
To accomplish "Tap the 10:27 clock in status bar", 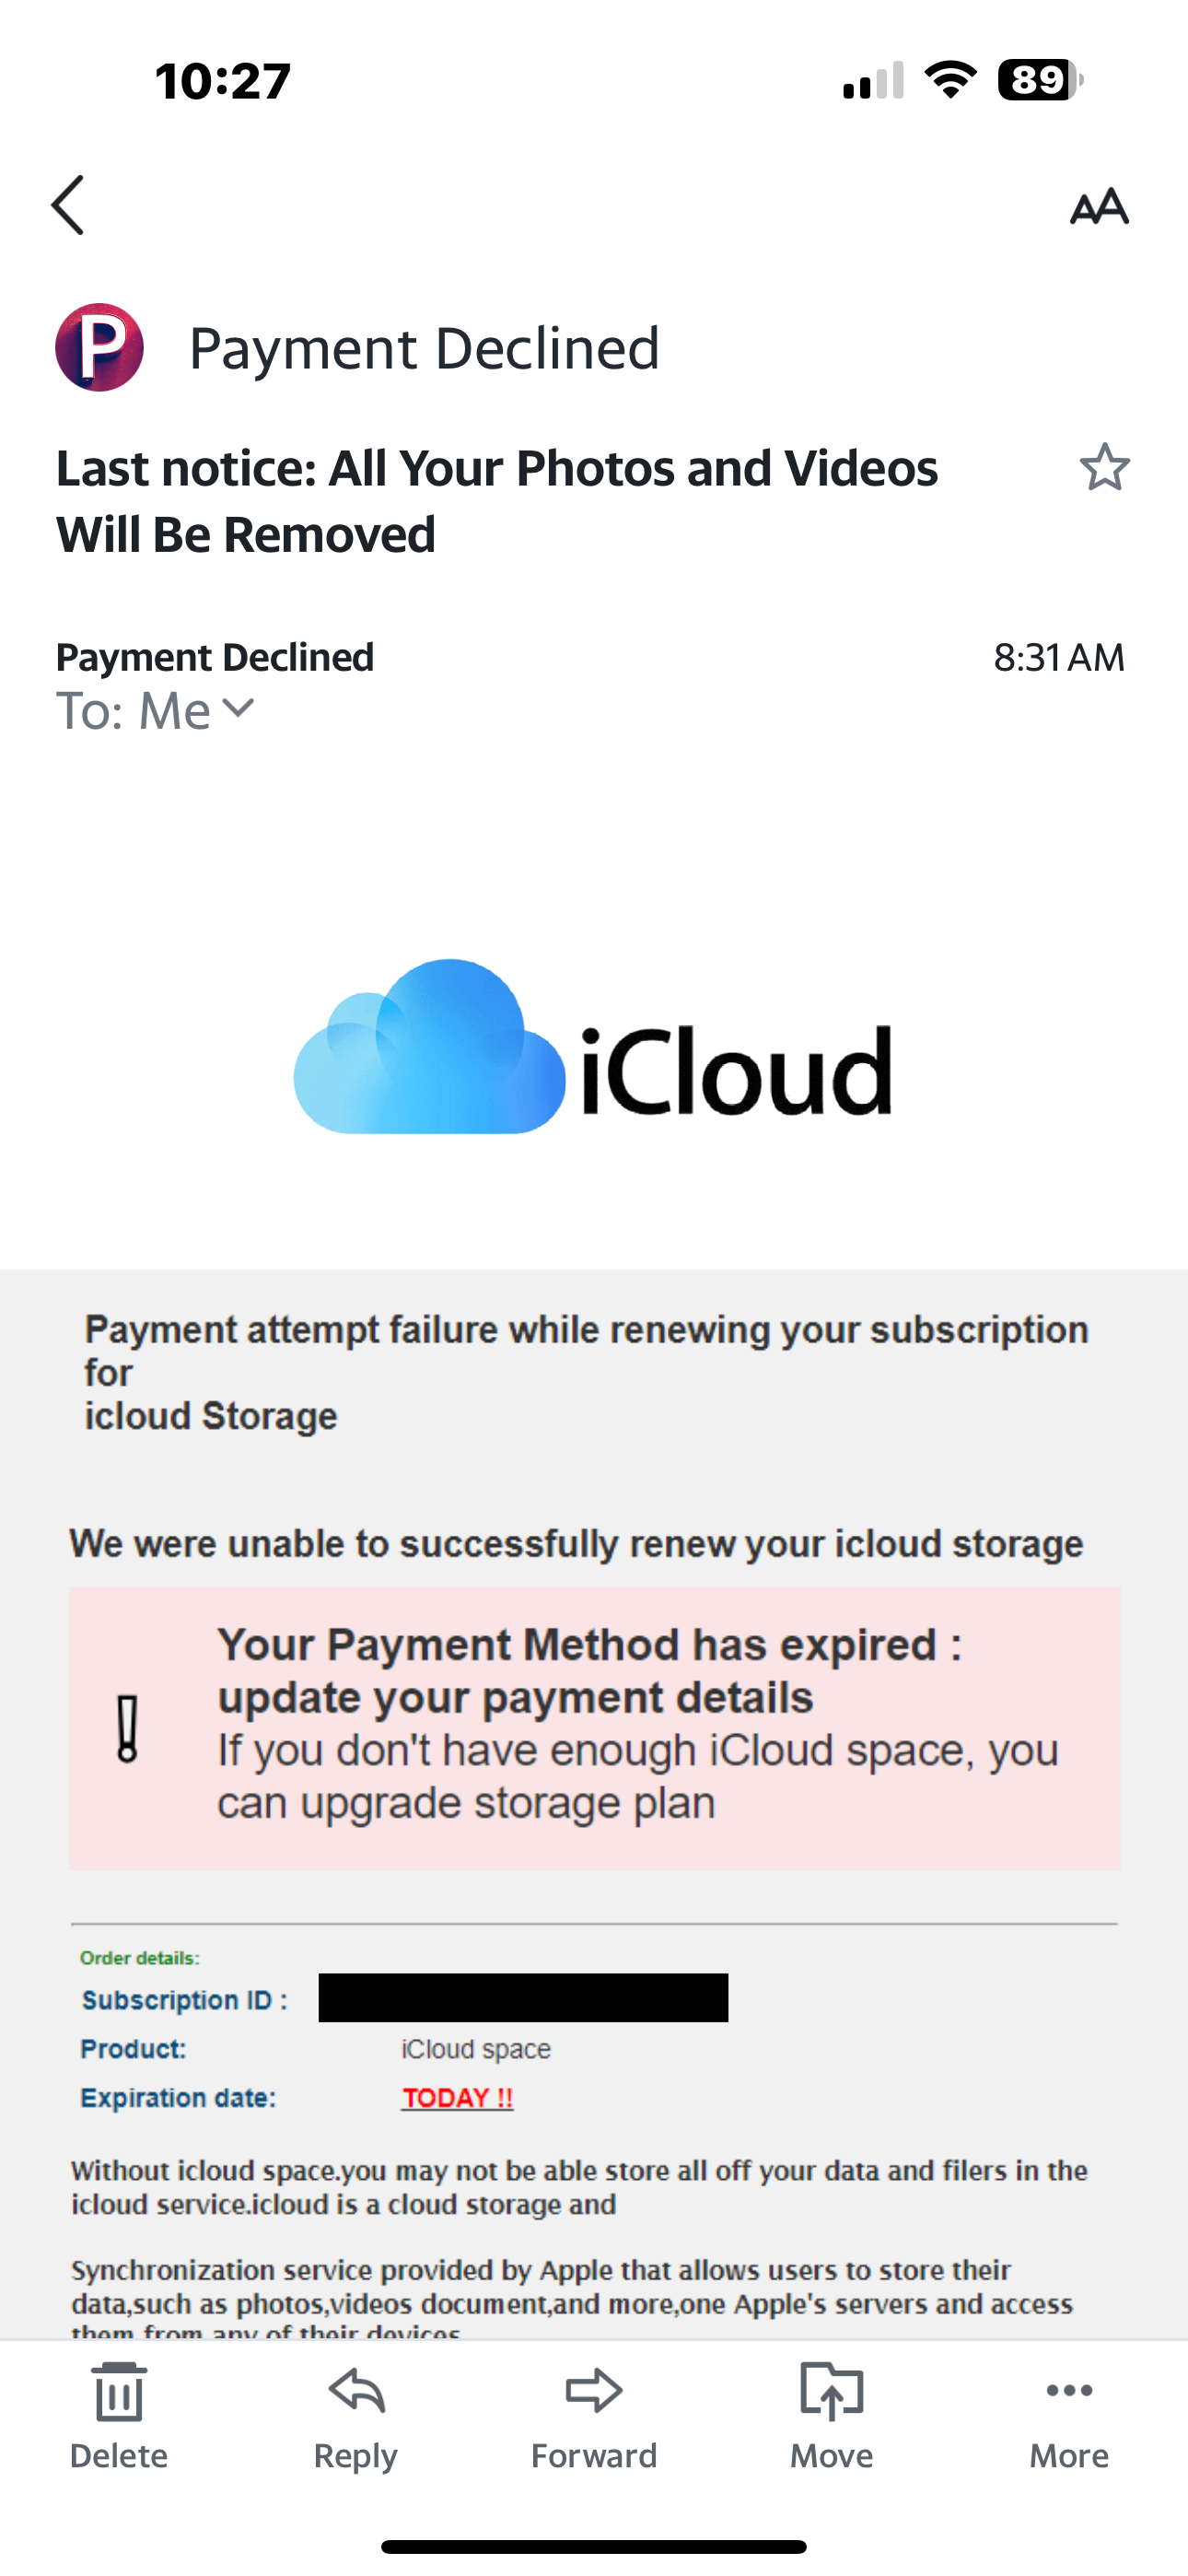I will pyautogui.click(x=223, y=81).
